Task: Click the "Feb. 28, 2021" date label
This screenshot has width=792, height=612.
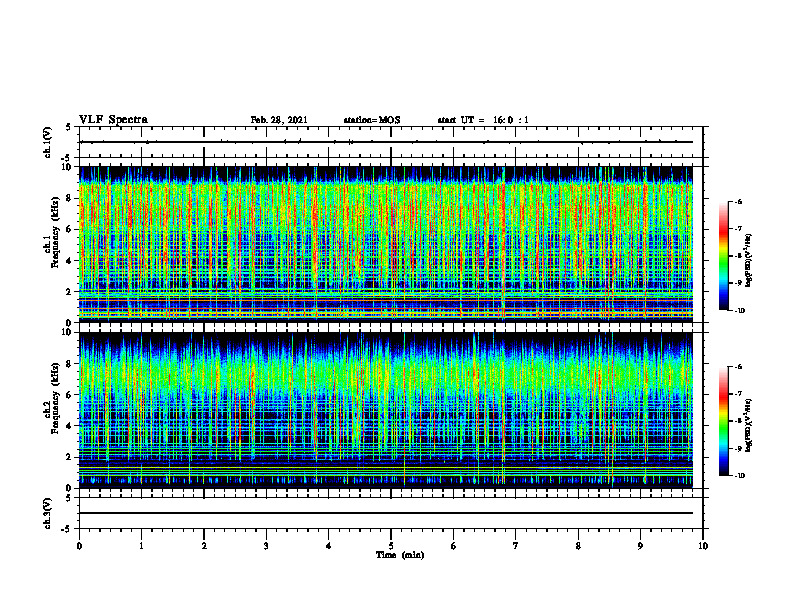Action: pyautogui.click(x=279, y=120)
